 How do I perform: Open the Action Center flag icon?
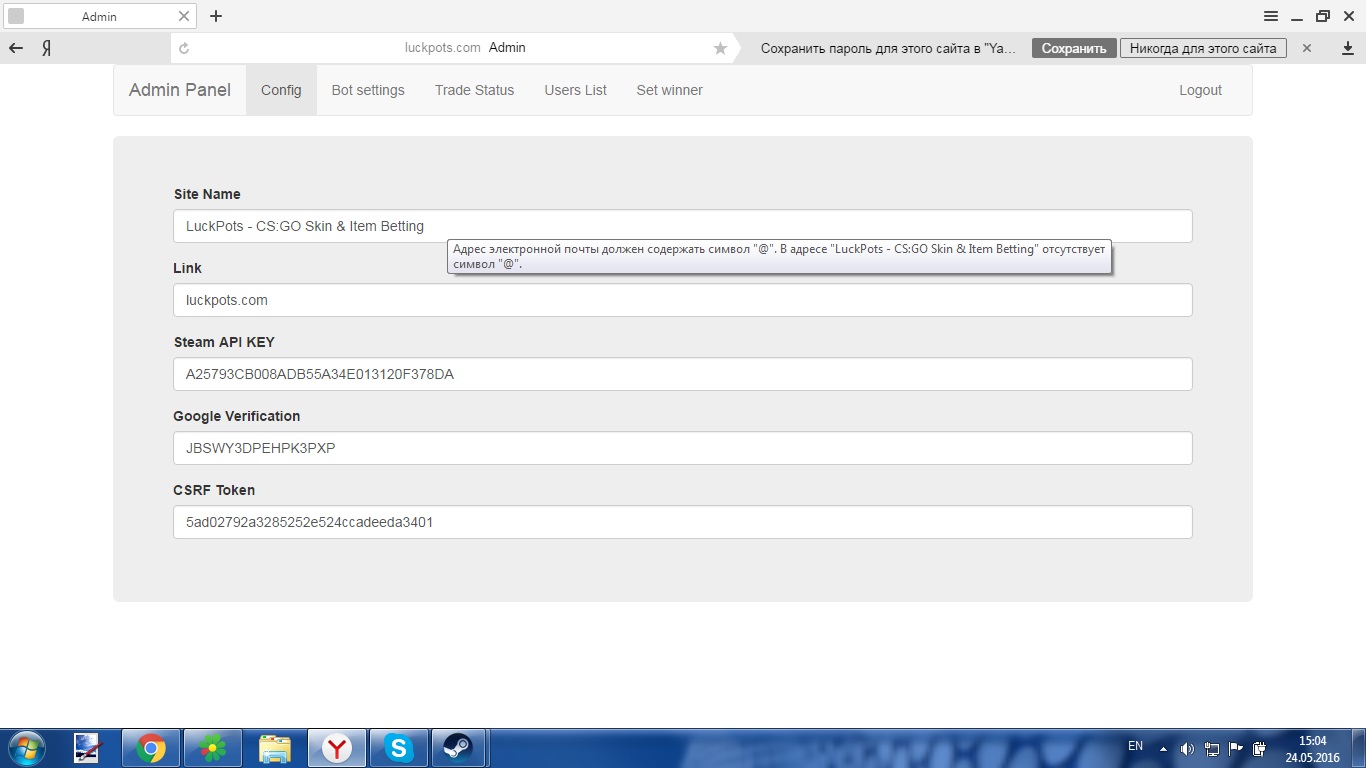1235,749
